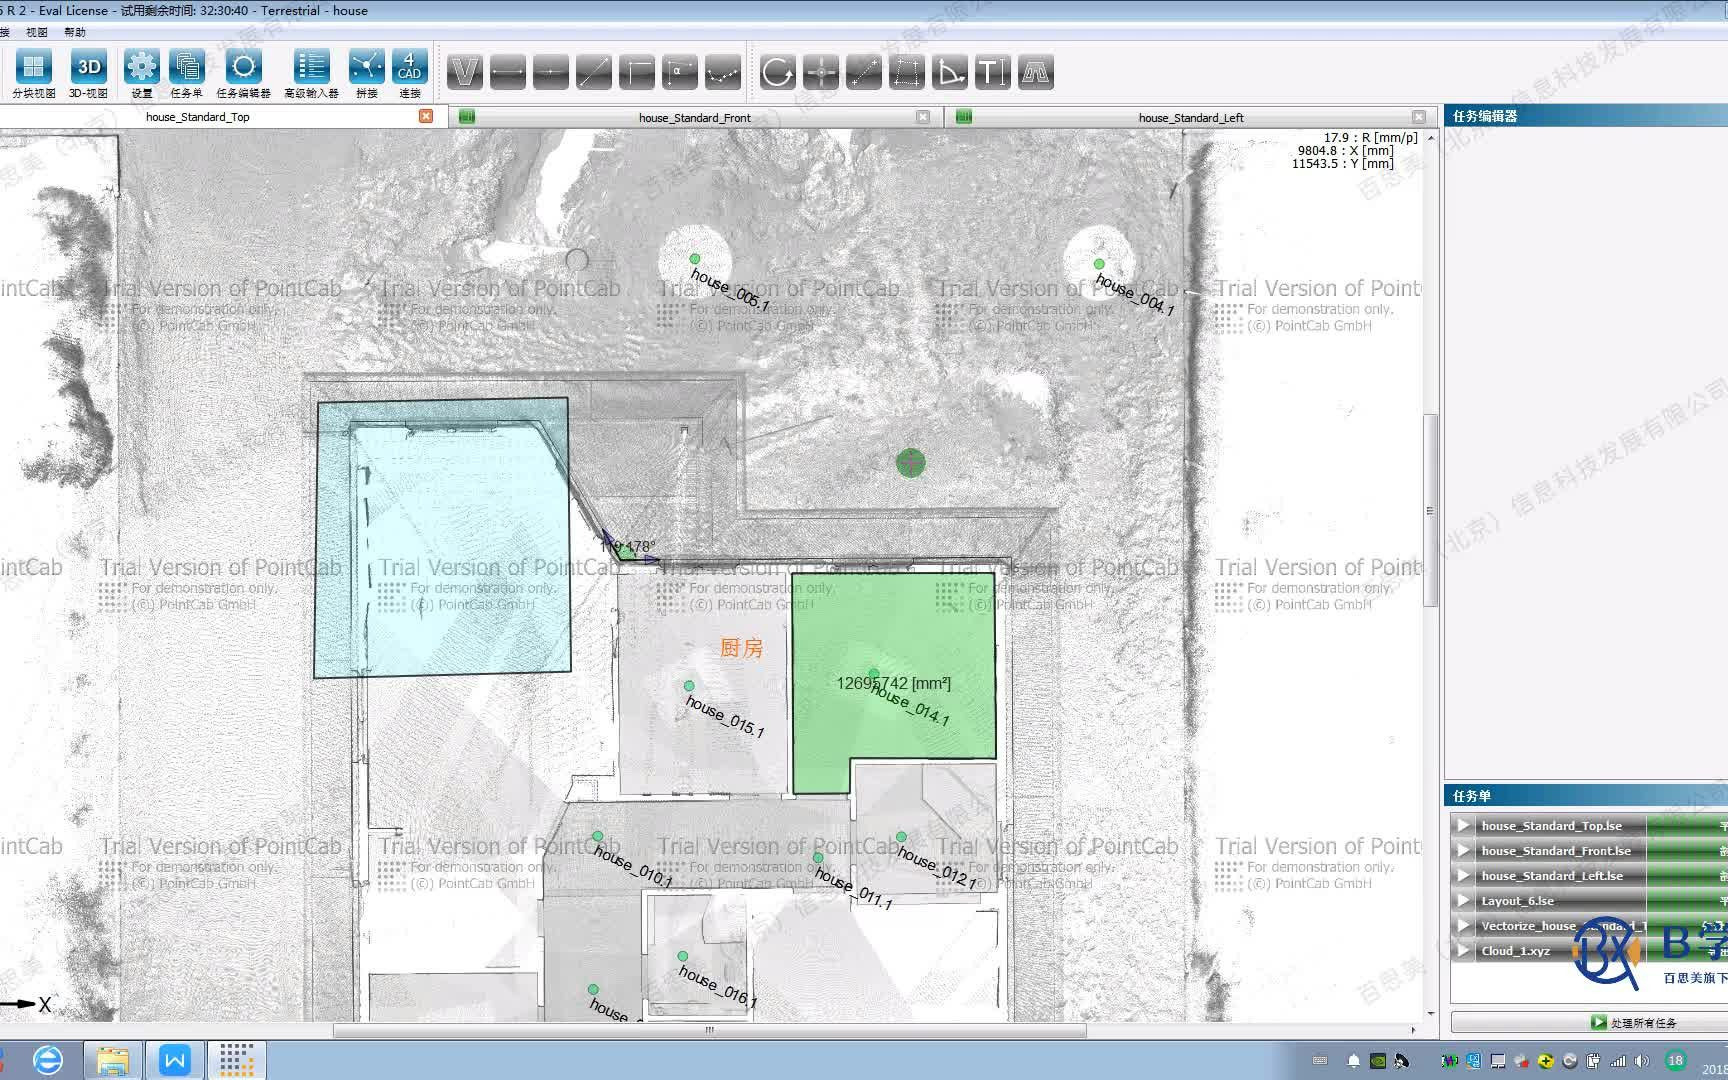The image size is (1728, 1080).
Task: Run the house_Standard_Front.lse job
Action: pos(1463,851)
